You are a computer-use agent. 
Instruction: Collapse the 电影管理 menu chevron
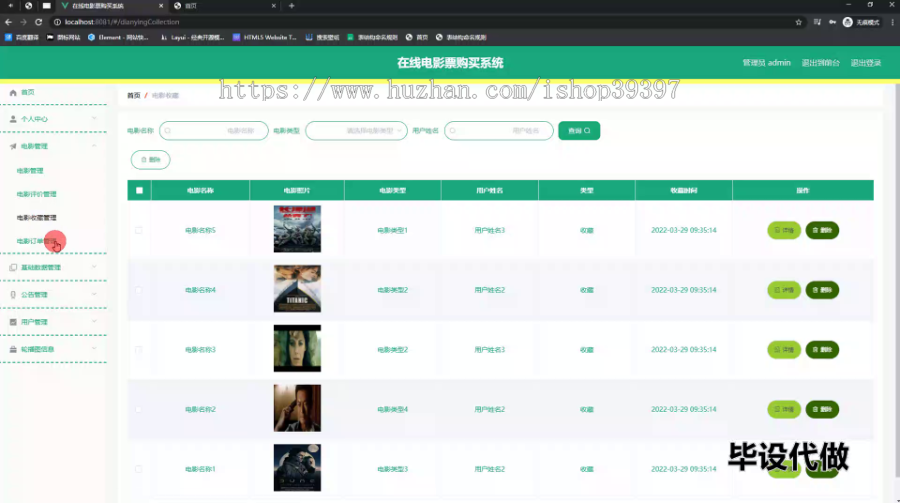pos(94,146)
